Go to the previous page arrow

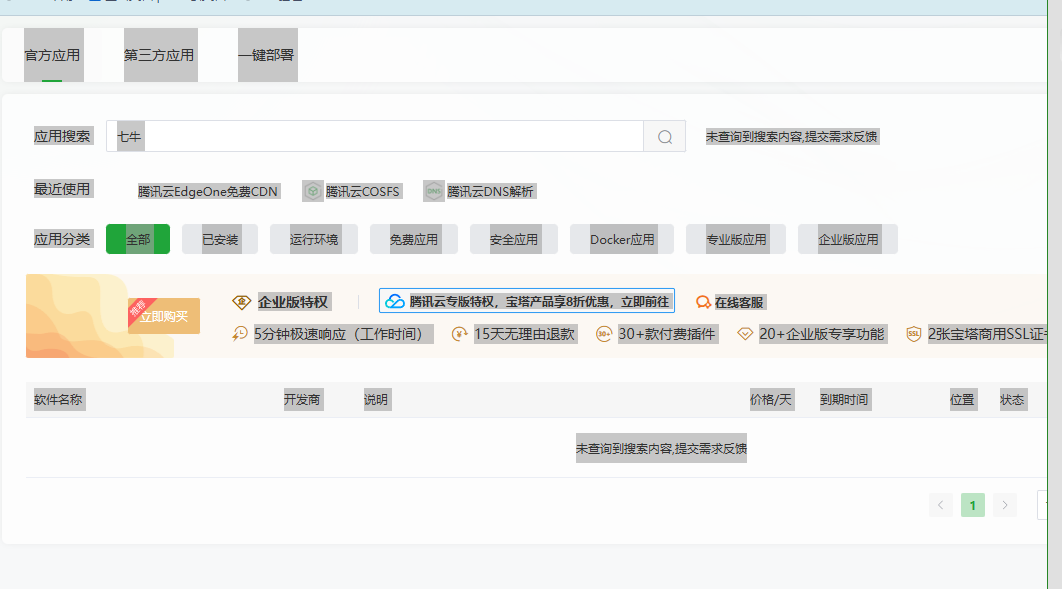click(x=941, y=505)
